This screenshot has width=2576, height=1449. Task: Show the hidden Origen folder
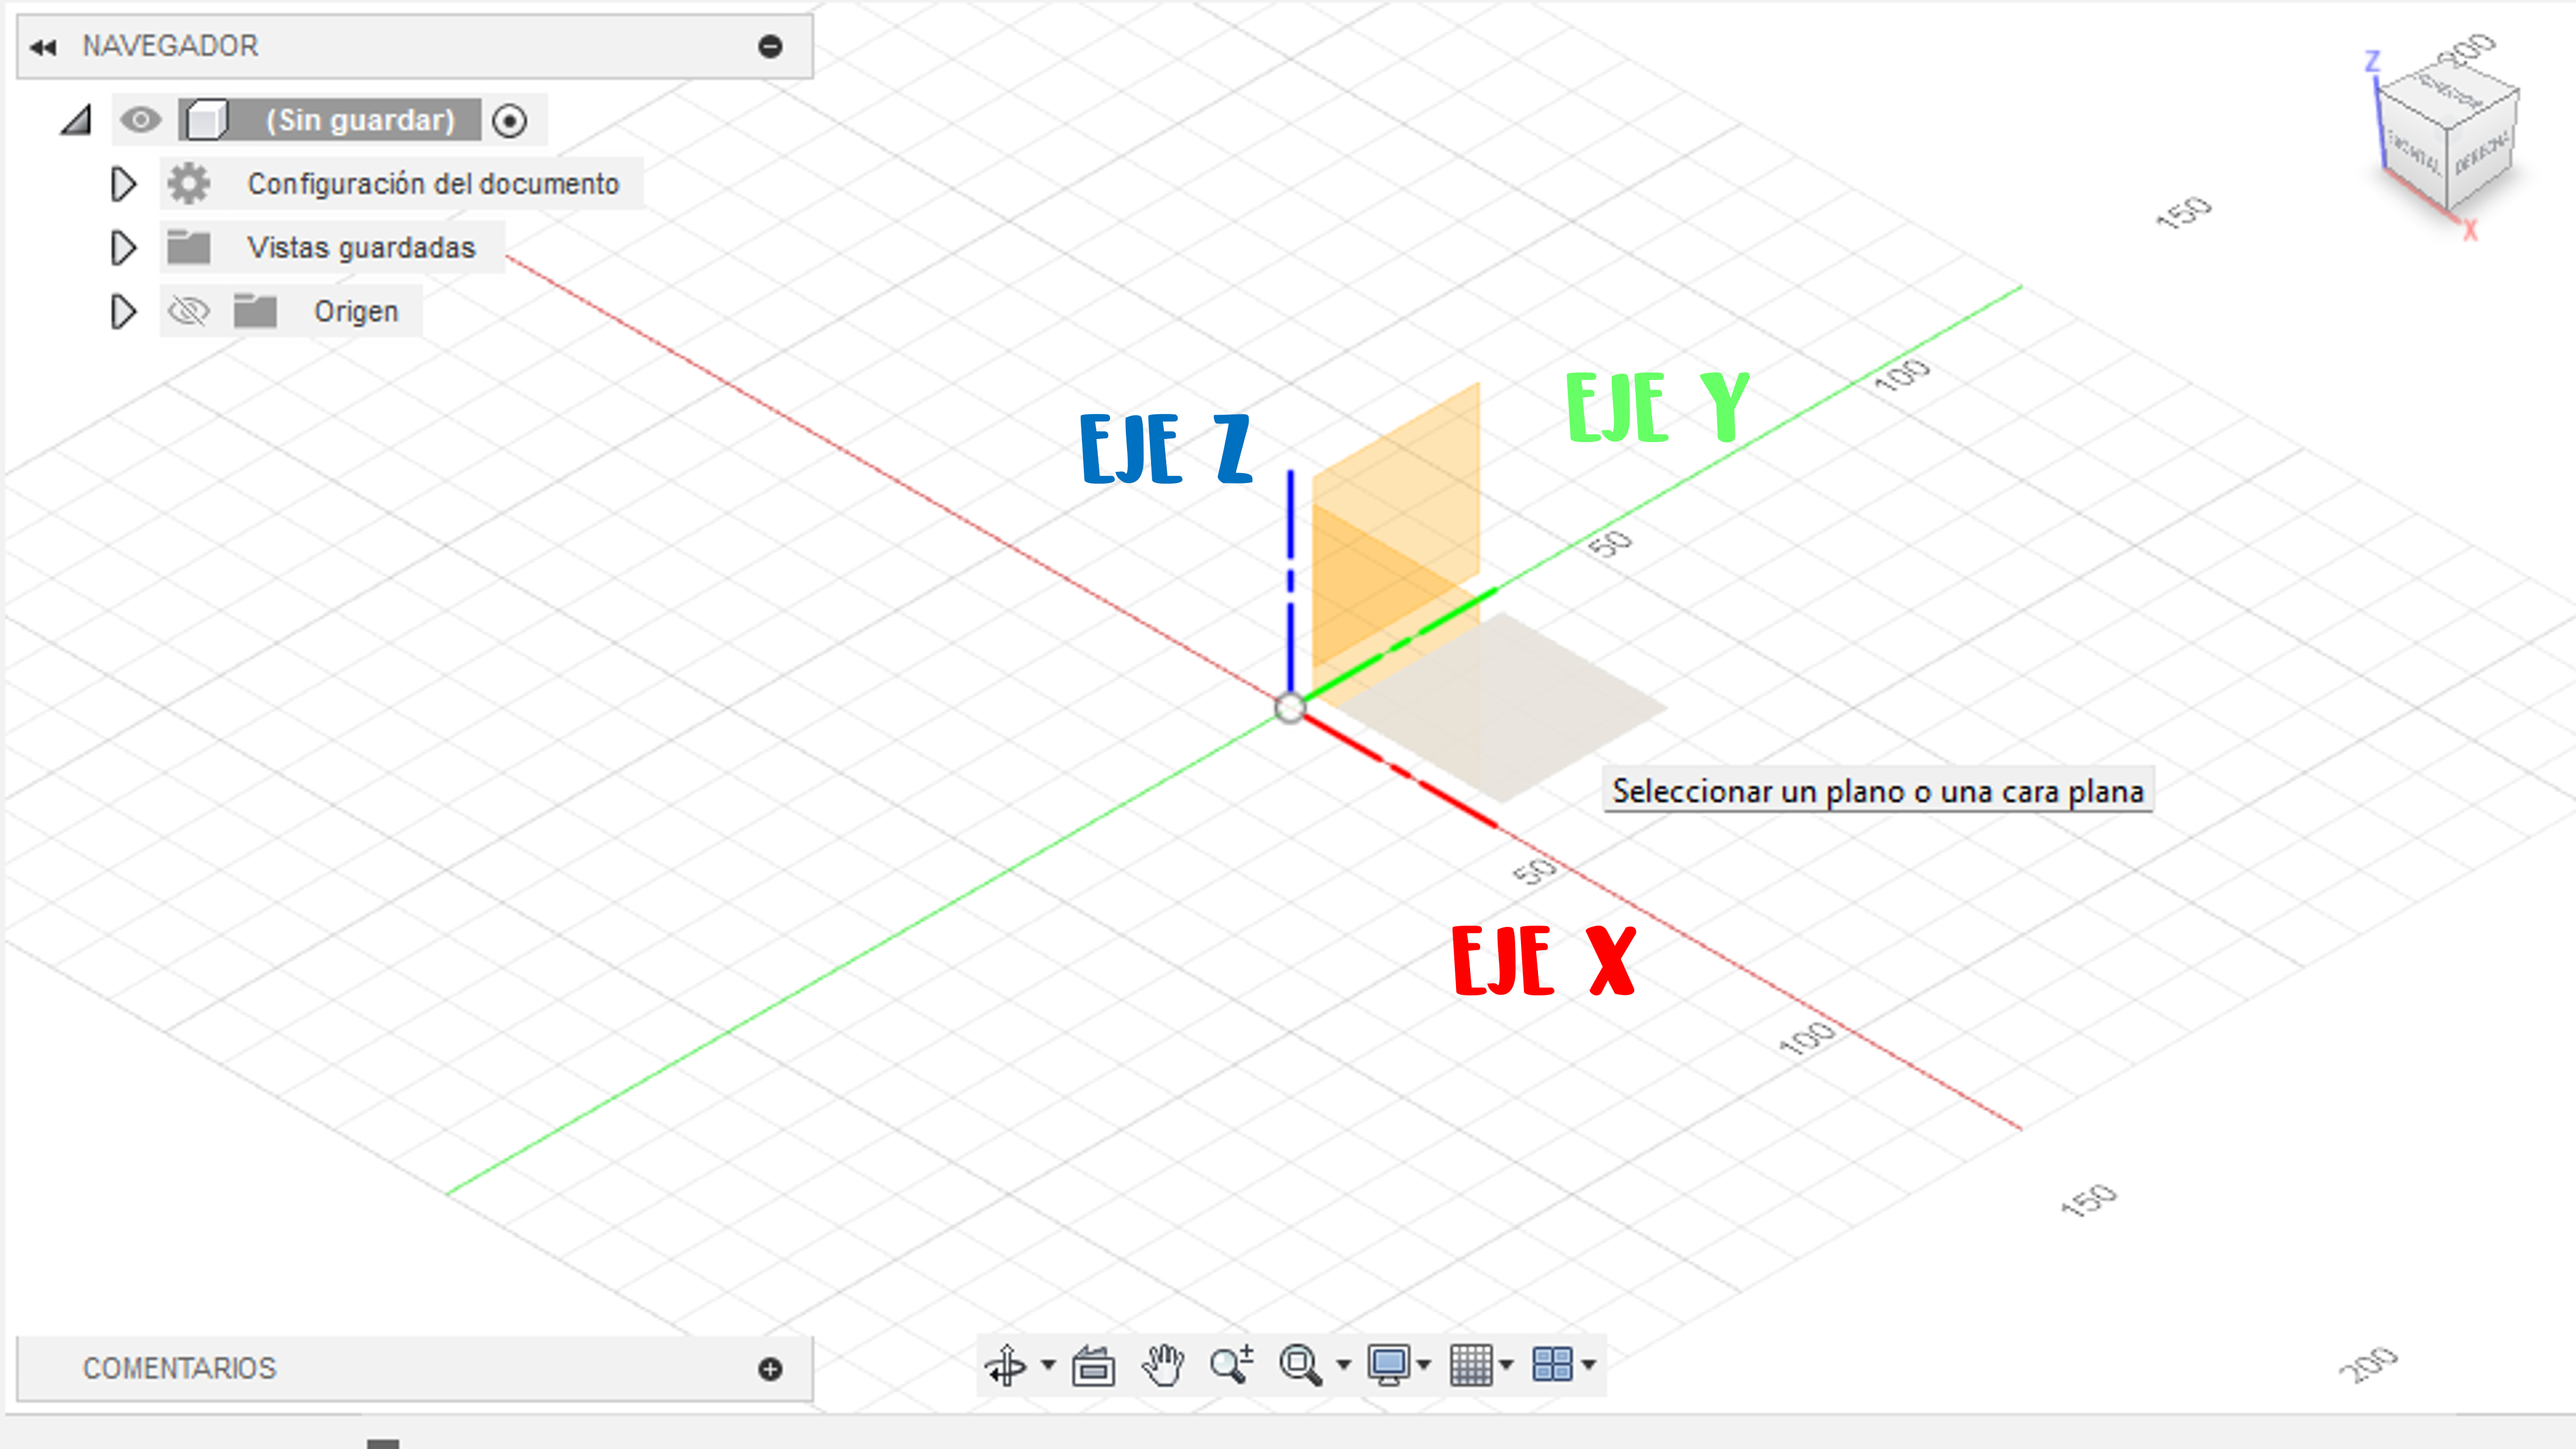coord(188,312)
